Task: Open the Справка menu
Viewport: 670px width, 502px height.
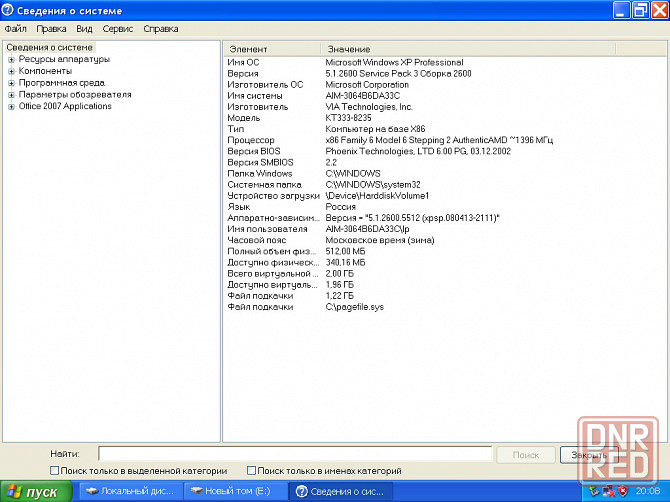Action: click(161, 29)
